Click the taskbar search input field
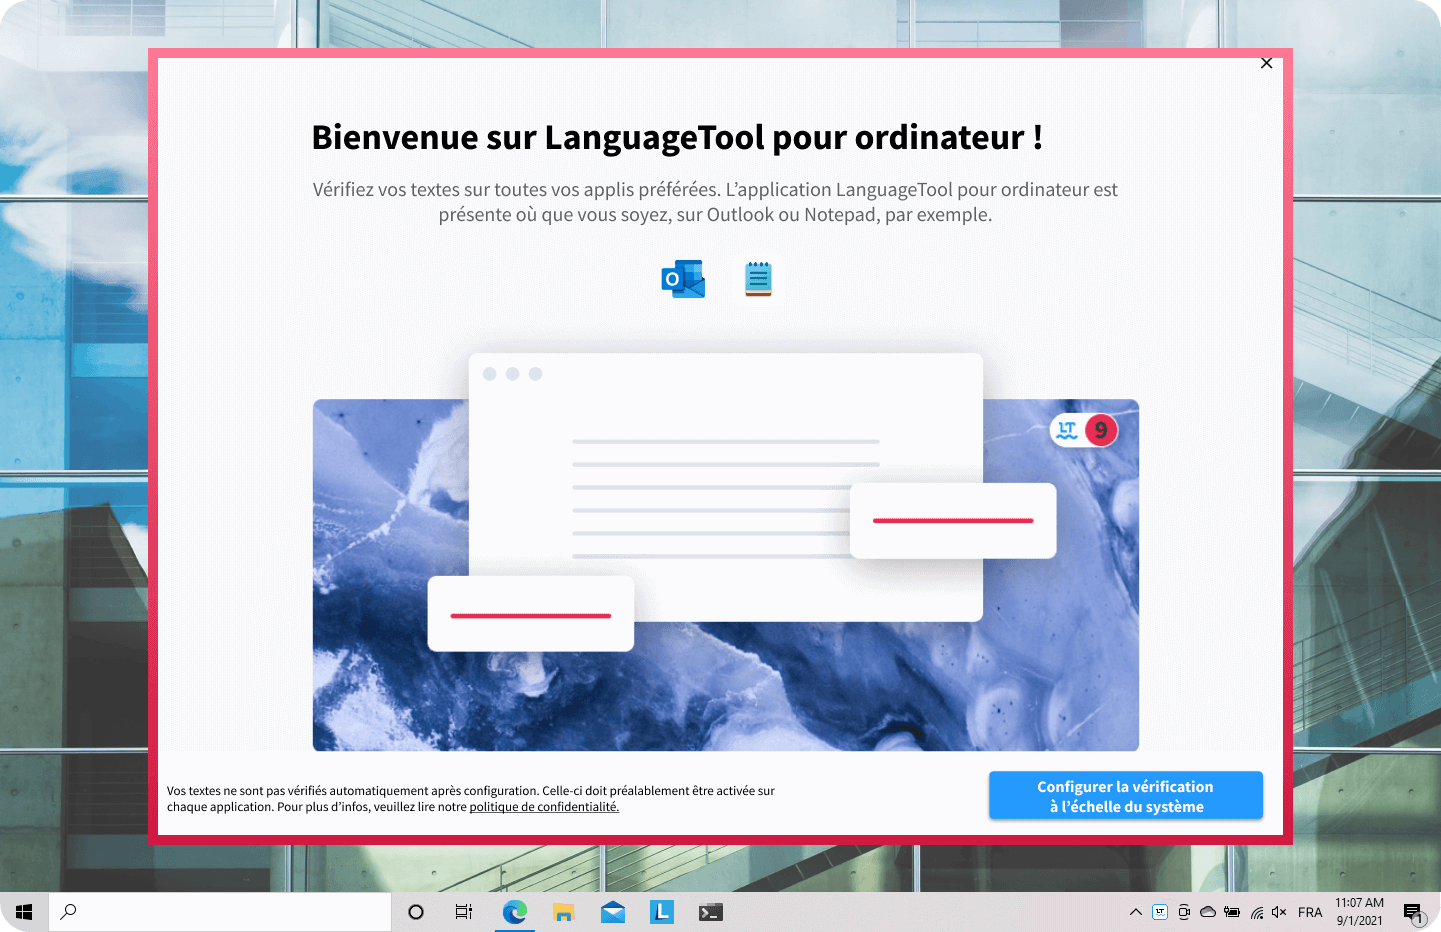 [220, 912]
